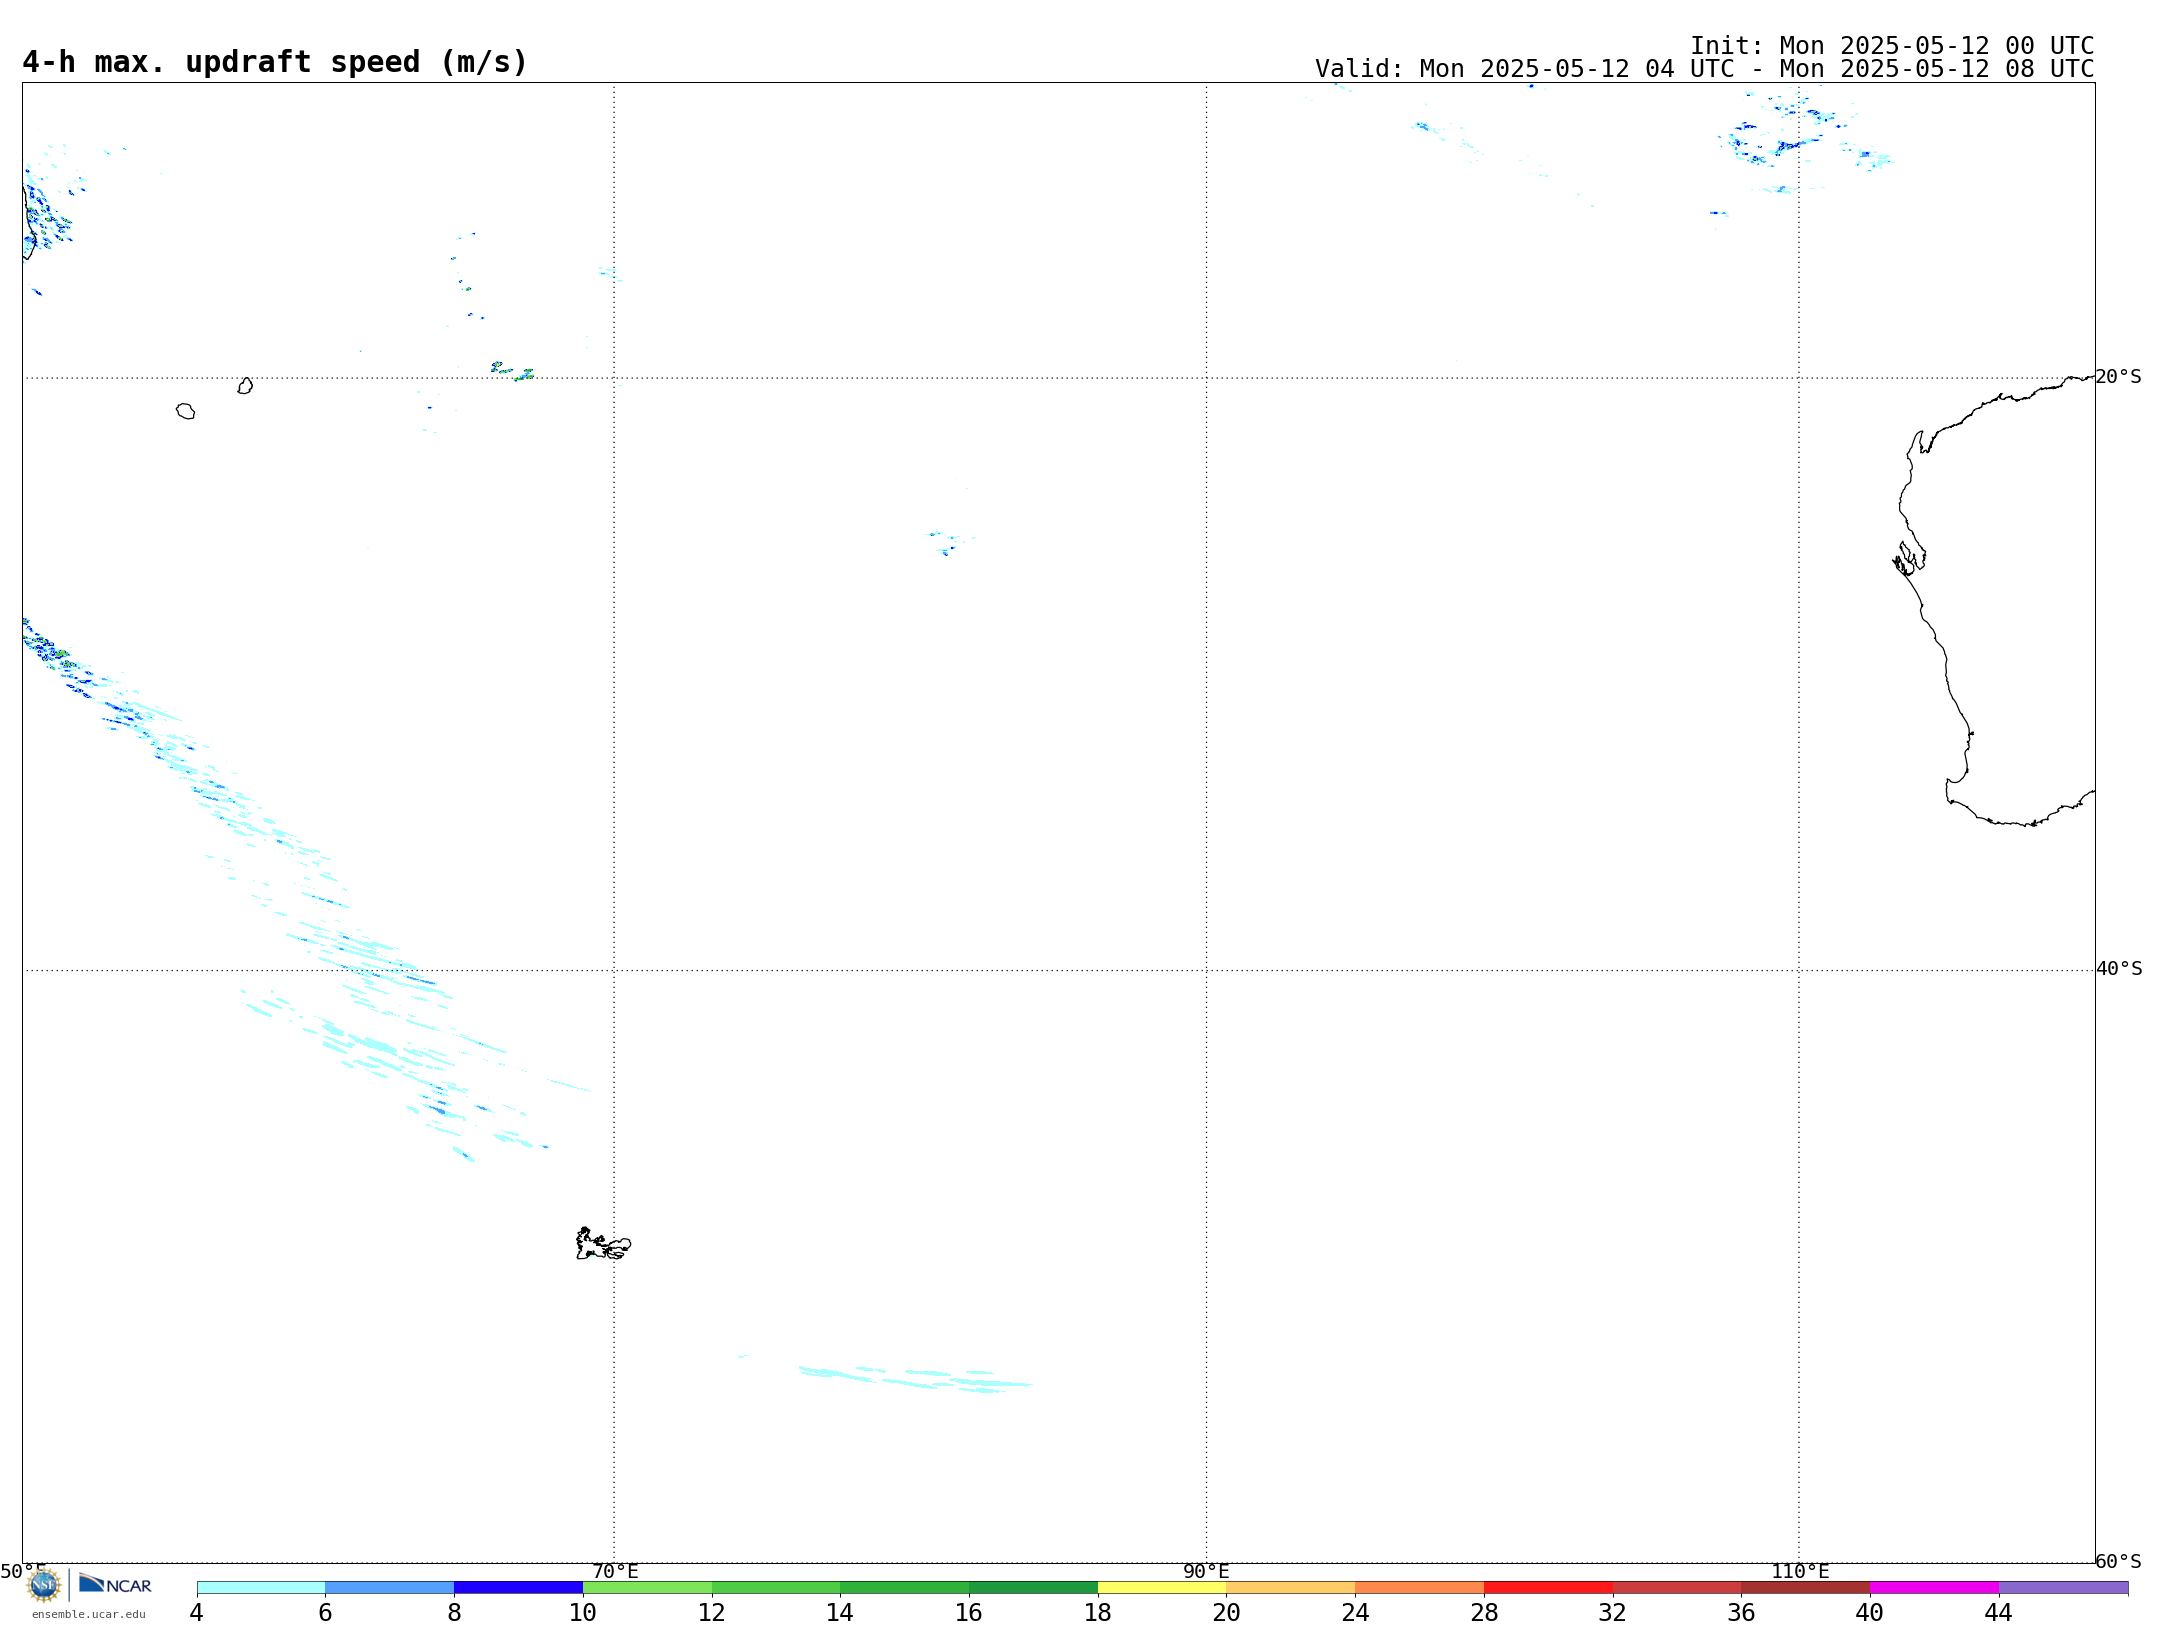Image resolution: width=2160 pixels, height=1626 pixels.
Task: Click the 90°E longitude label
Action: pyautogui.click(x=1206, y=1571)
